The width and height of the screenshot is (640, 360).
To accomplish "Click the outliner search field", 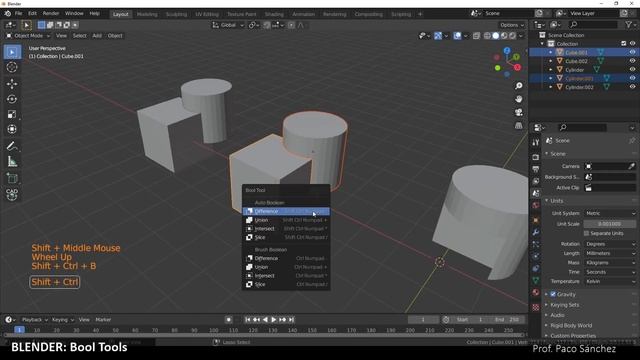I will point(593,25).
